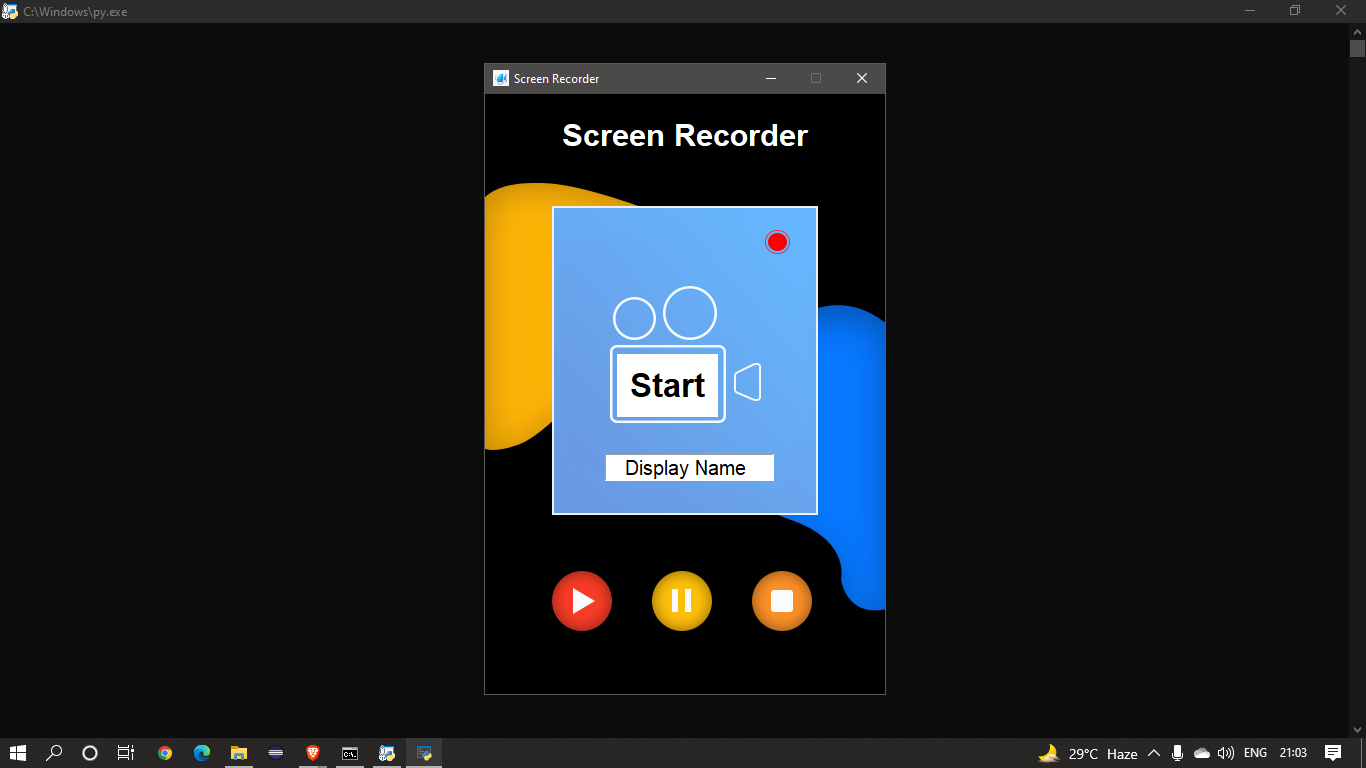Click the active Python window taskbar icon

tap(424, 753)
